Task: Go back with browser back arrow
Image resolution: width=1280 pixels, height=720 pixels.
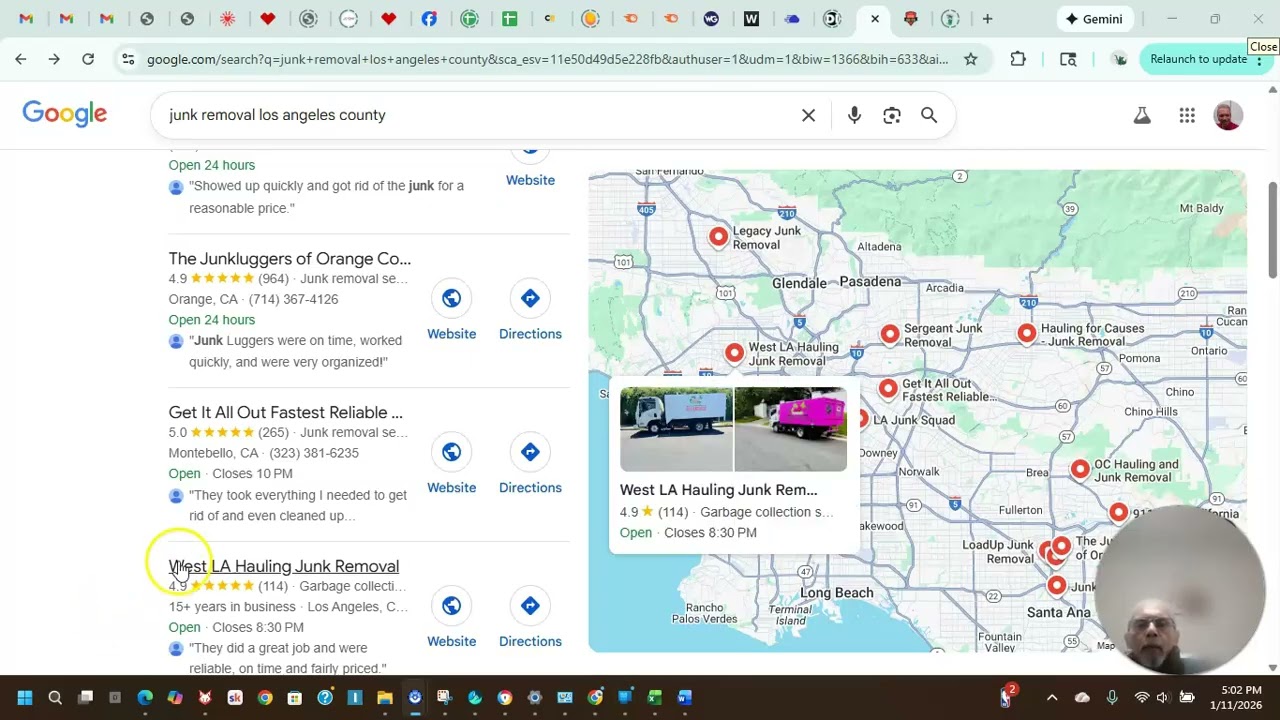Action: click(21, 59)
